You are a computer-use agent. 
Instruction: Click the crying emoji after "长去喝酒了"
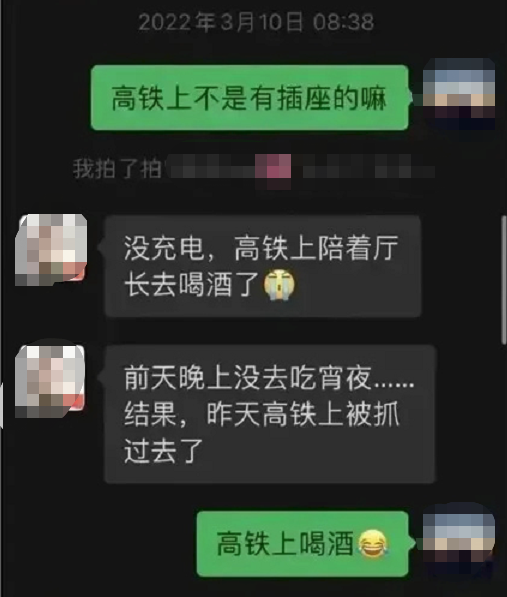click(x=279, y=284)
